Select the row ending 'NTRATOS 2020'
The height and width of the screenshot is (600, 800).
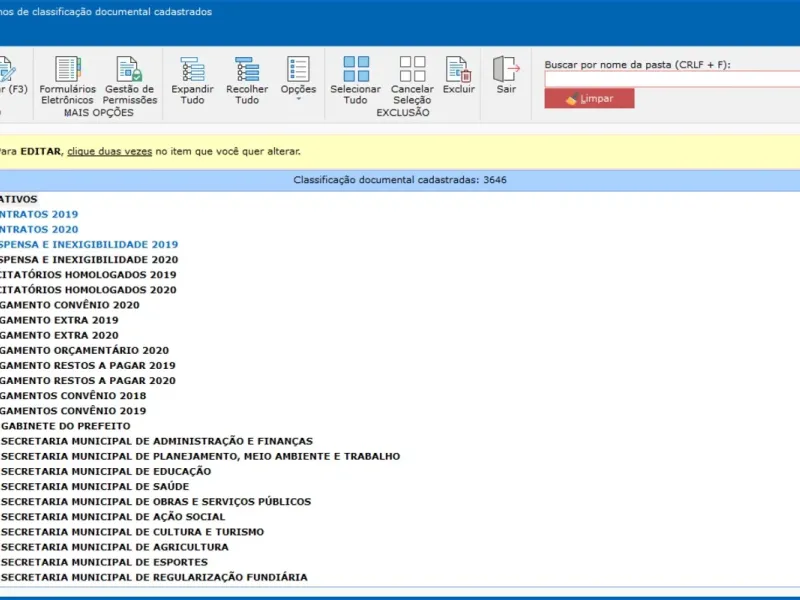[x=39, y=230]
